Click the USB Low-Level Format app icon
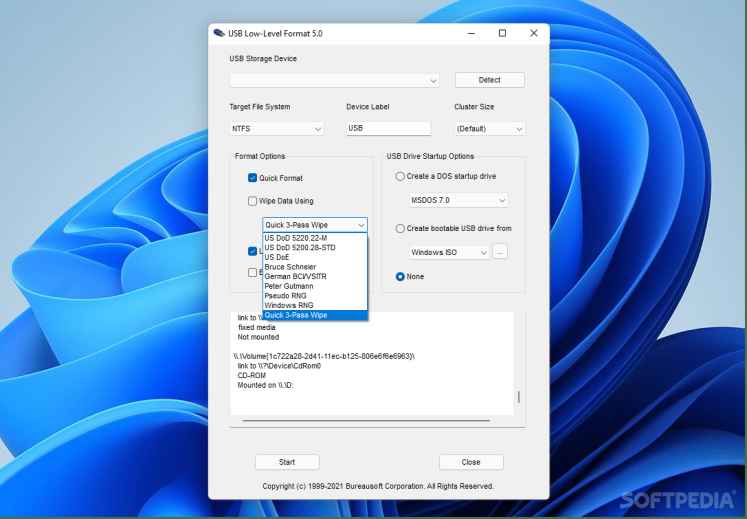This screenshot has width=747, height=519. coord(219,33)
